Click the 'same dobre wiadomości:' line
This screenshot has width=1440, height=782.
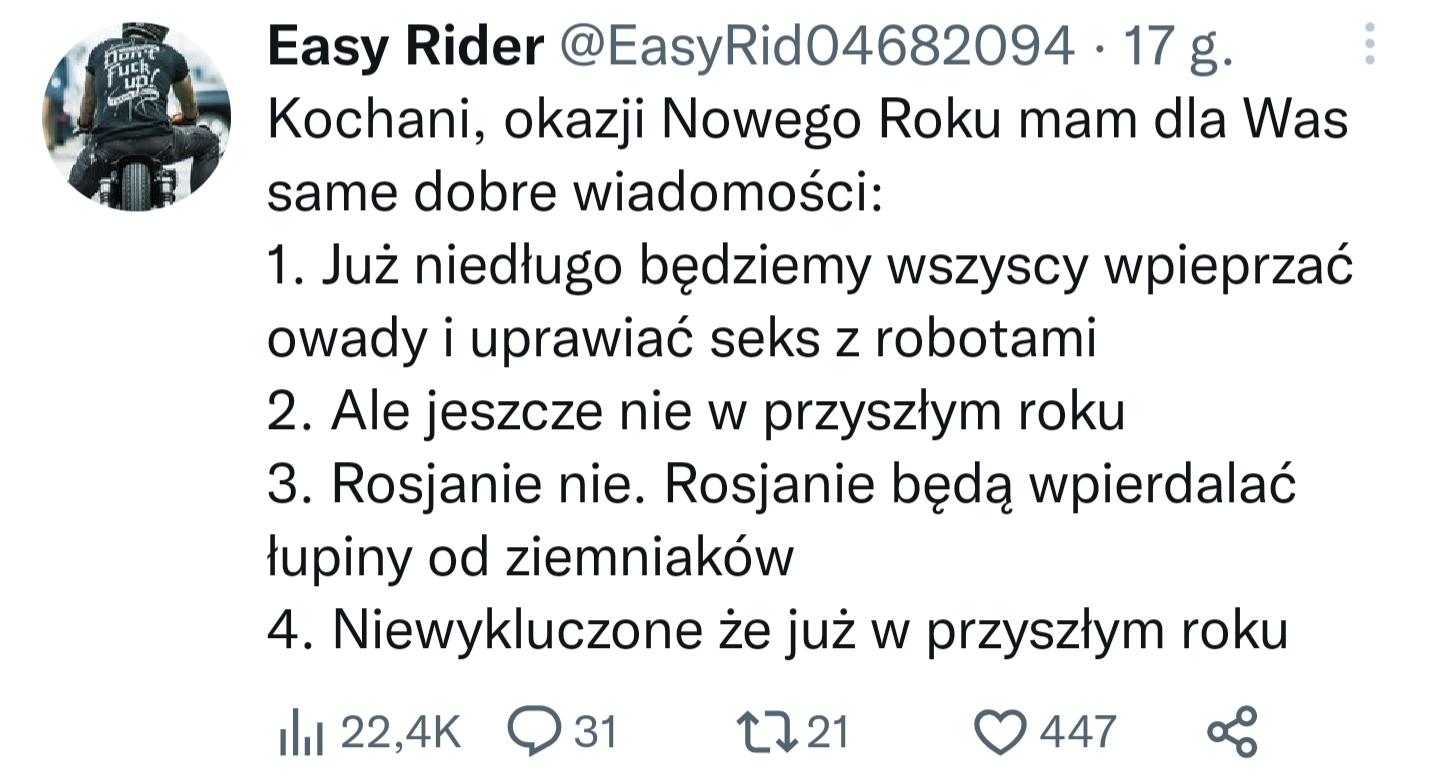click(574, 194)
